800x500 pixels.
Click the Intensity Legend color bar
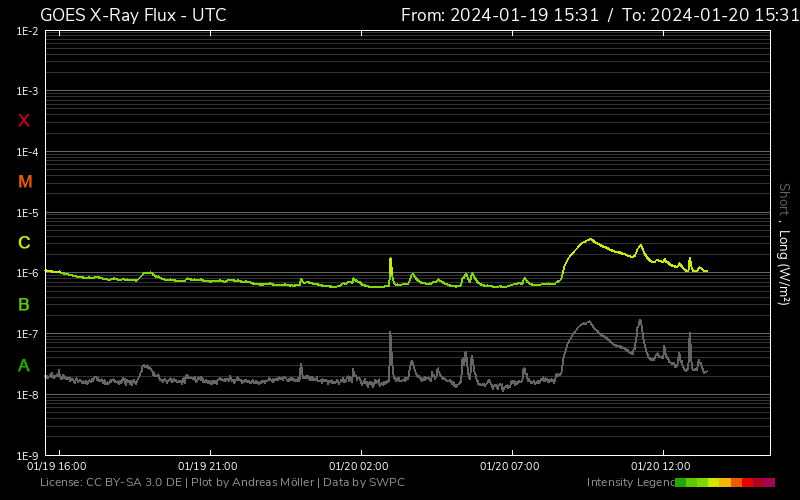pos(725,483)
